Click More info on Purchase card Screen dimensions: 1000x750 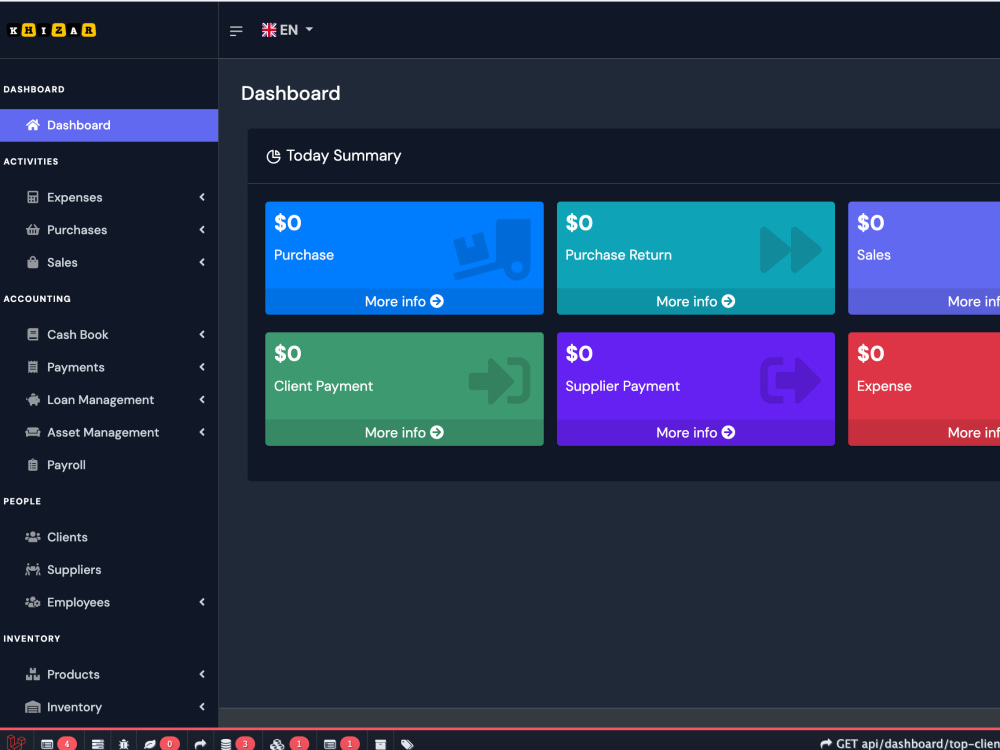coord(404,302)
